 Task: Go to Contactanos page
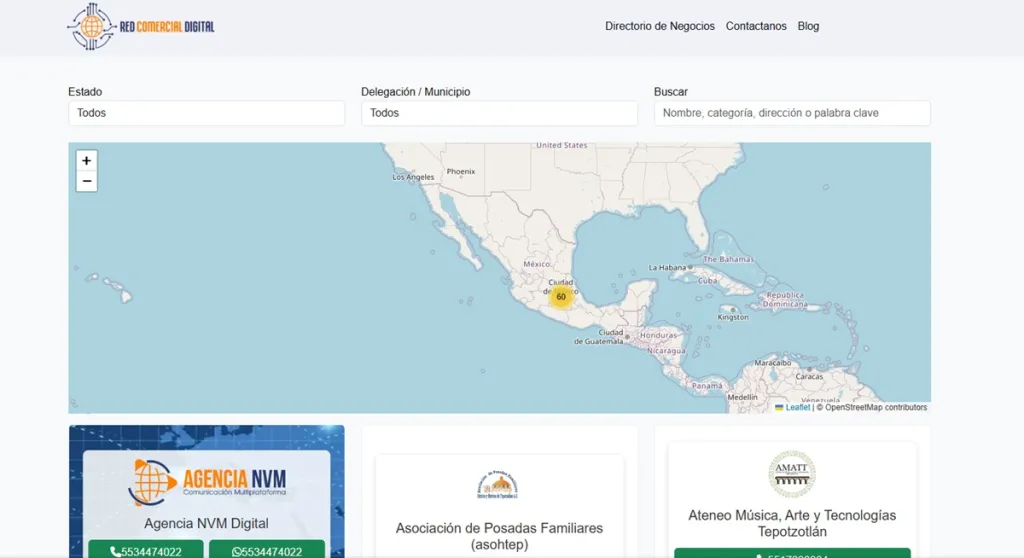coord(756,26)
